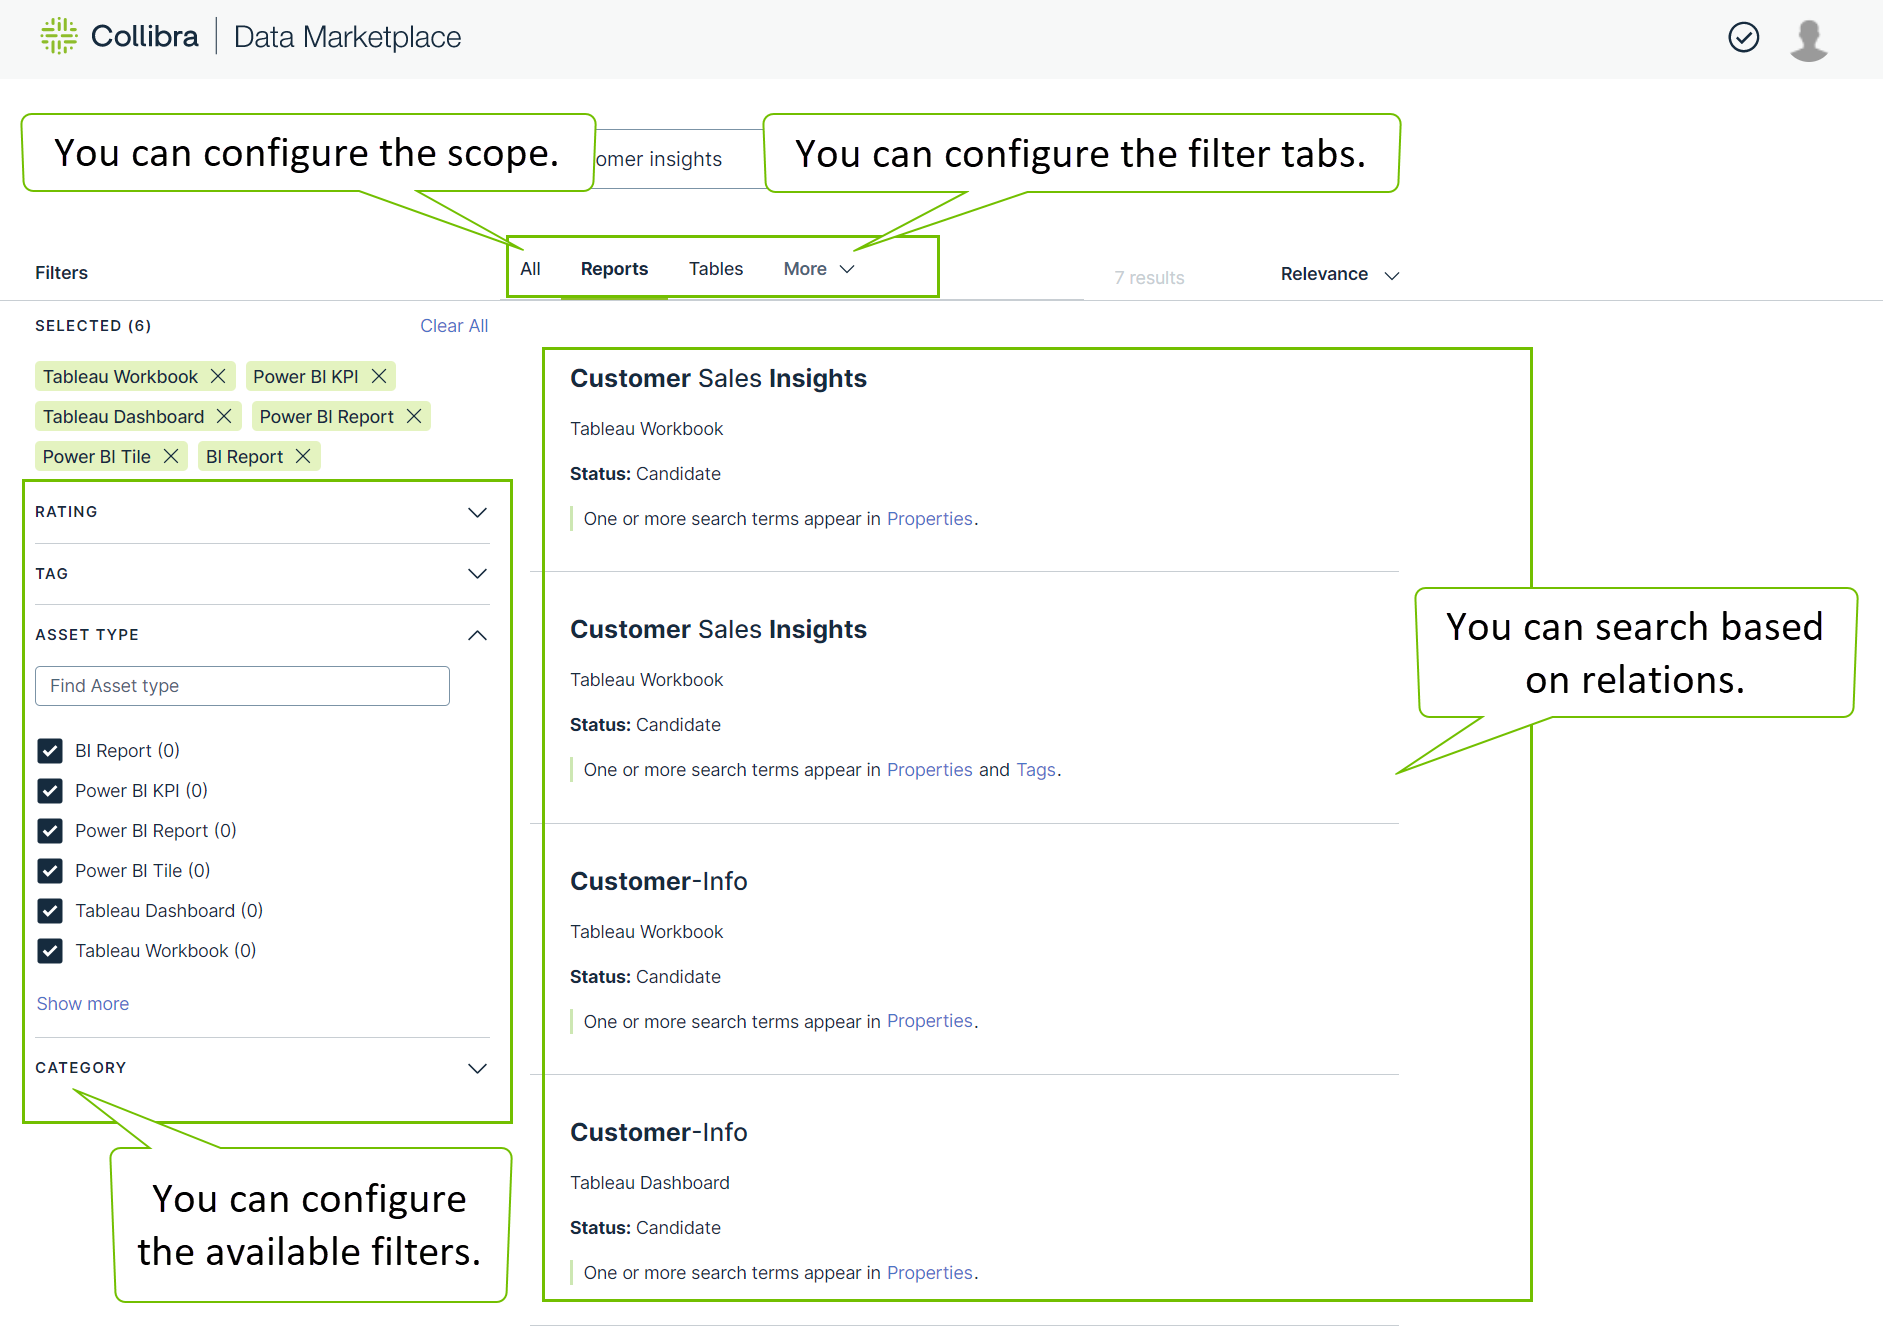Switch to the Tables tab

pos(715,269)
